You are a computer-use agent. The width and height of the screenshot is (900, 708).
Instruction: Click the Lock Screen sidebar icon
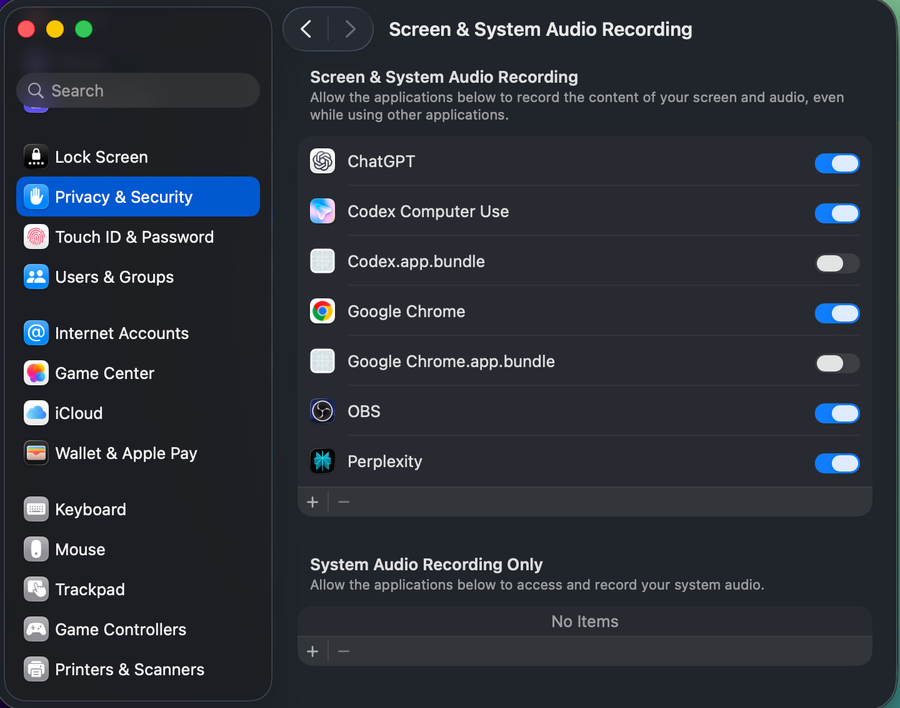(36, 157)
